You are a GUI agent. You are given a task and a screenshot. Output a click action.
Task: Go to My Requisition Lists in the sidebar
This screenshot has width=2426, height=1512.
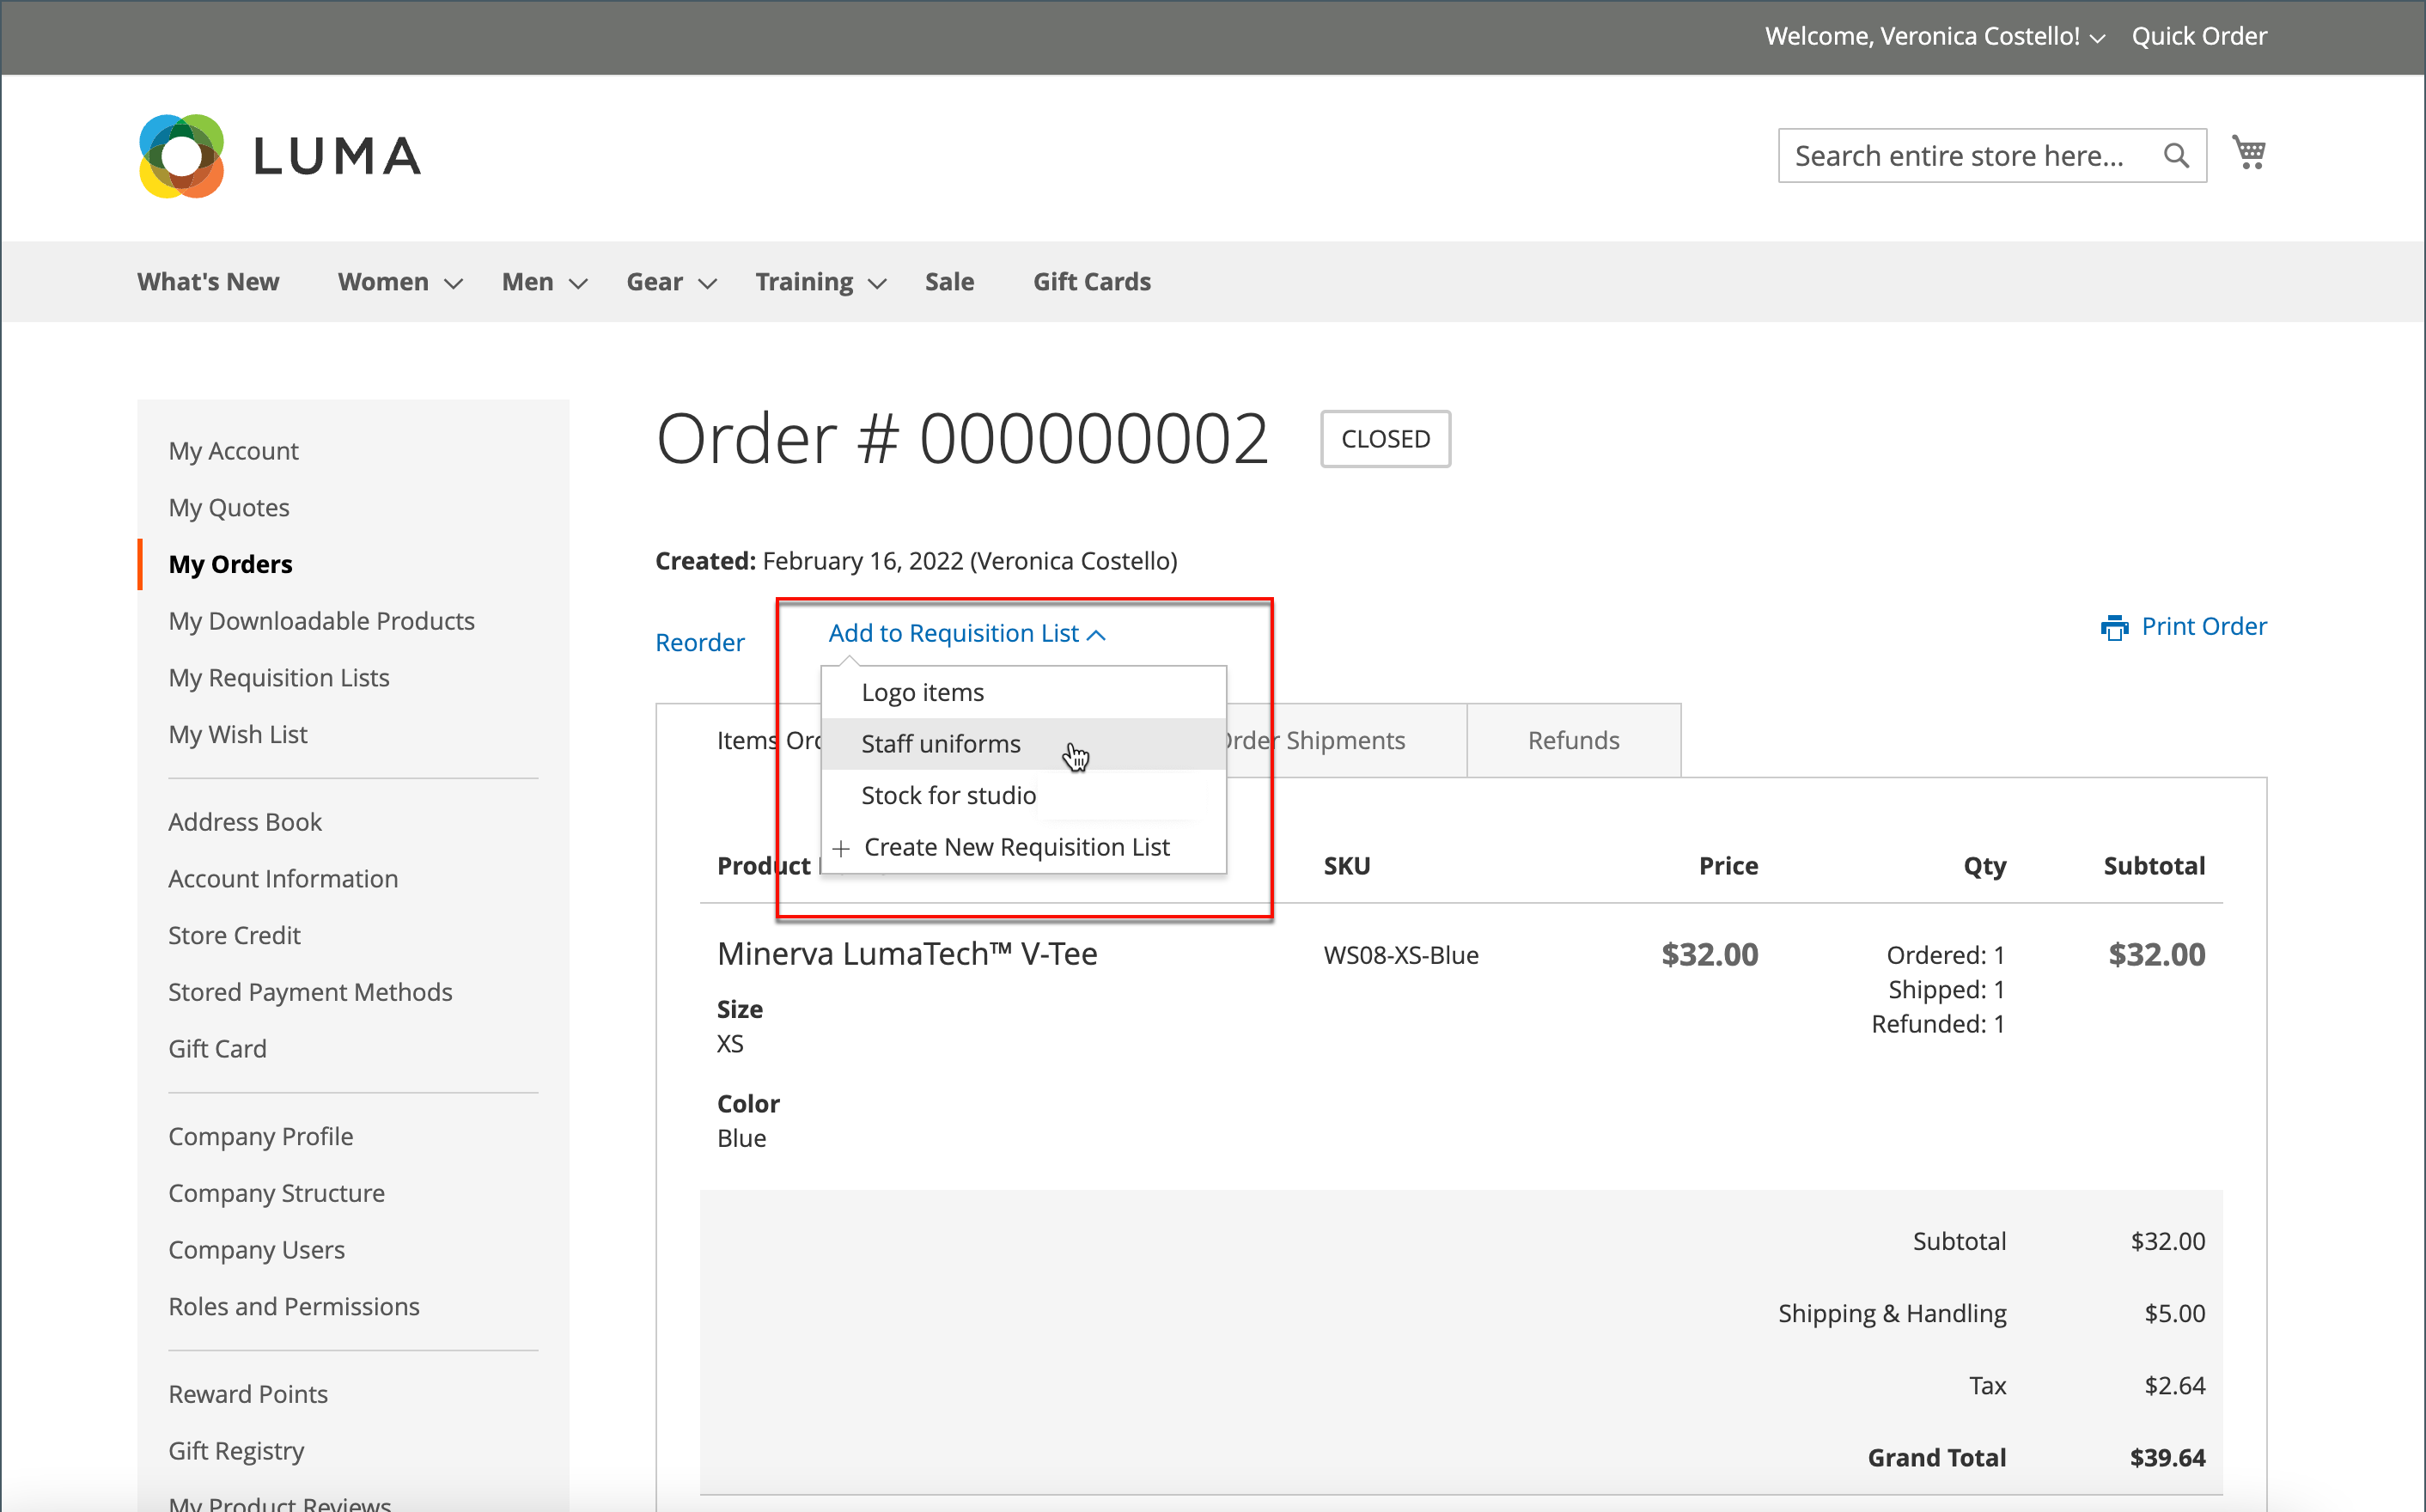(278, 678)
